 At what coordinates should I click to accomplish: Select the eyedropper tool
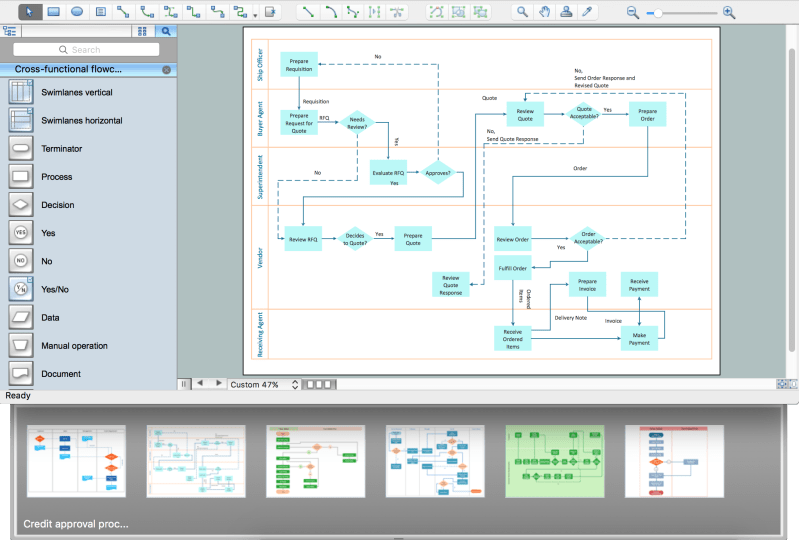tap(588, 11)
